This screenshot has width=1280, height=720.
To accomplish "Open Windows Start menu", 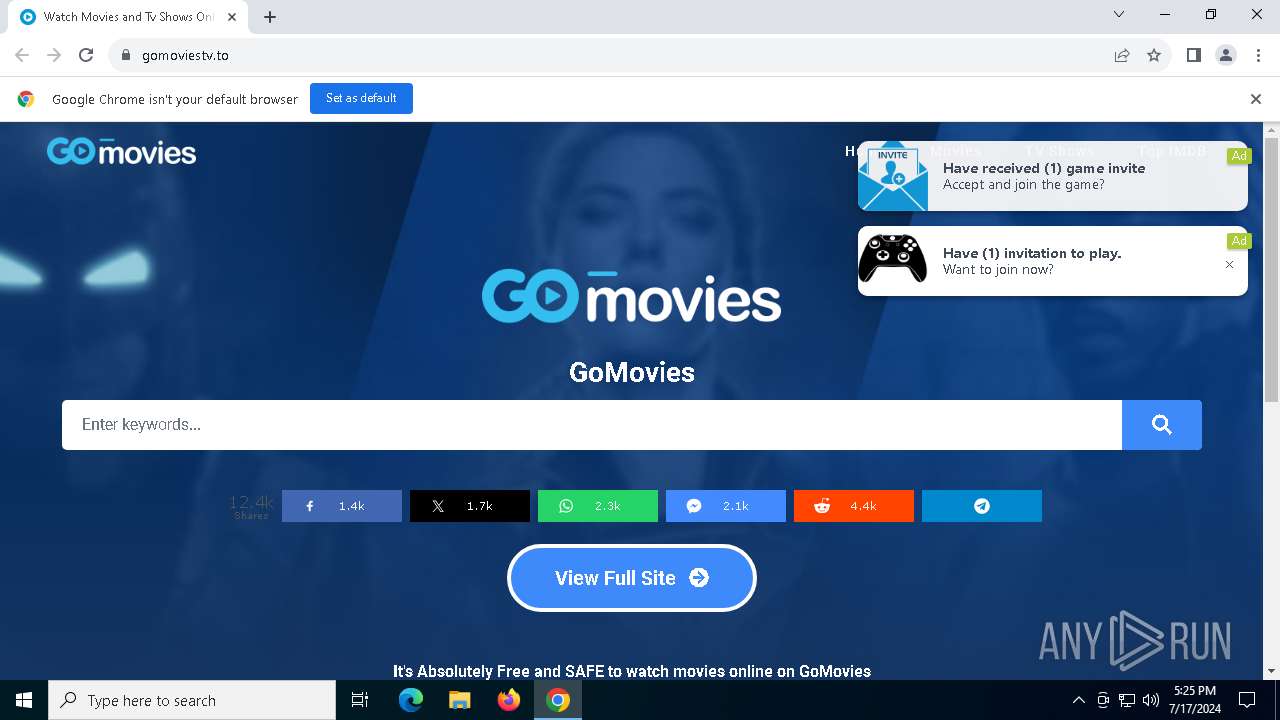I will tap(24, 700).
